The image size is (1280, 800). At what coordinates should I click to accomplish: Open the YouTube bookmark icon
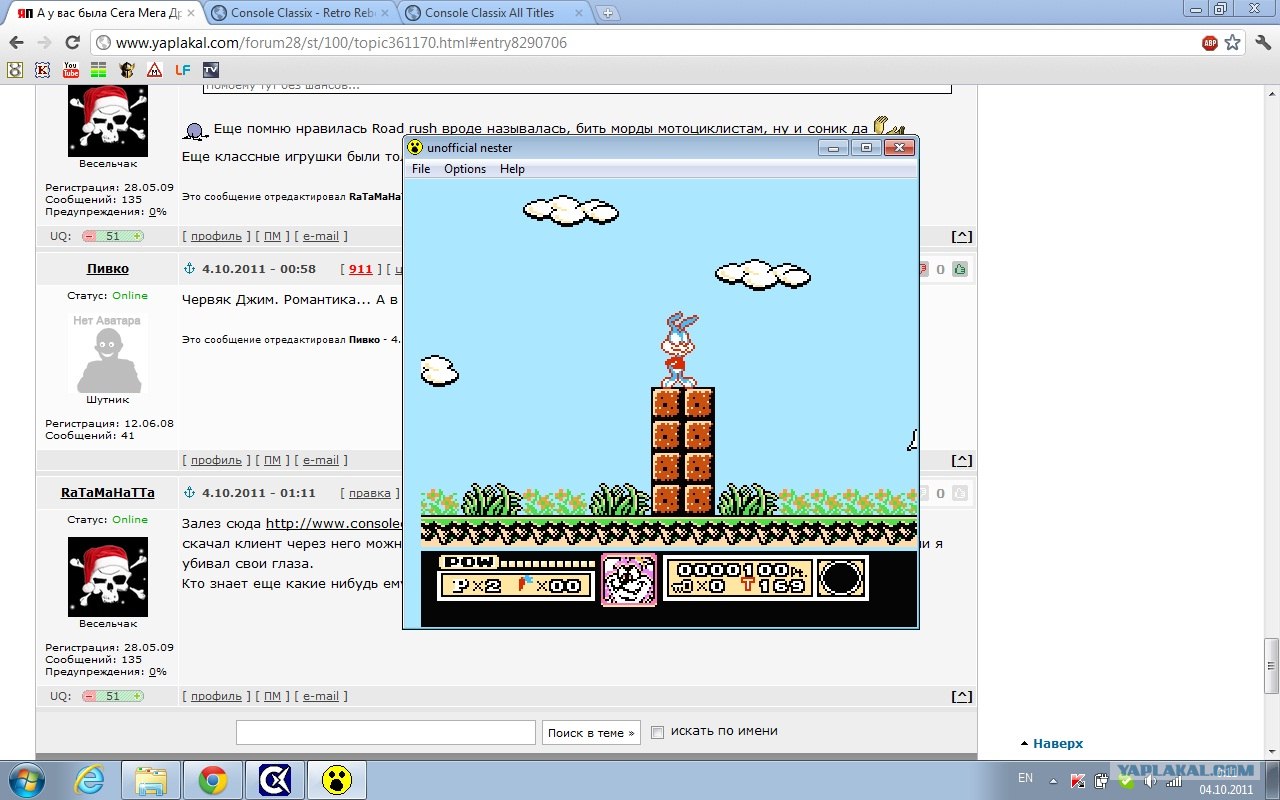(x=70, y=70)
